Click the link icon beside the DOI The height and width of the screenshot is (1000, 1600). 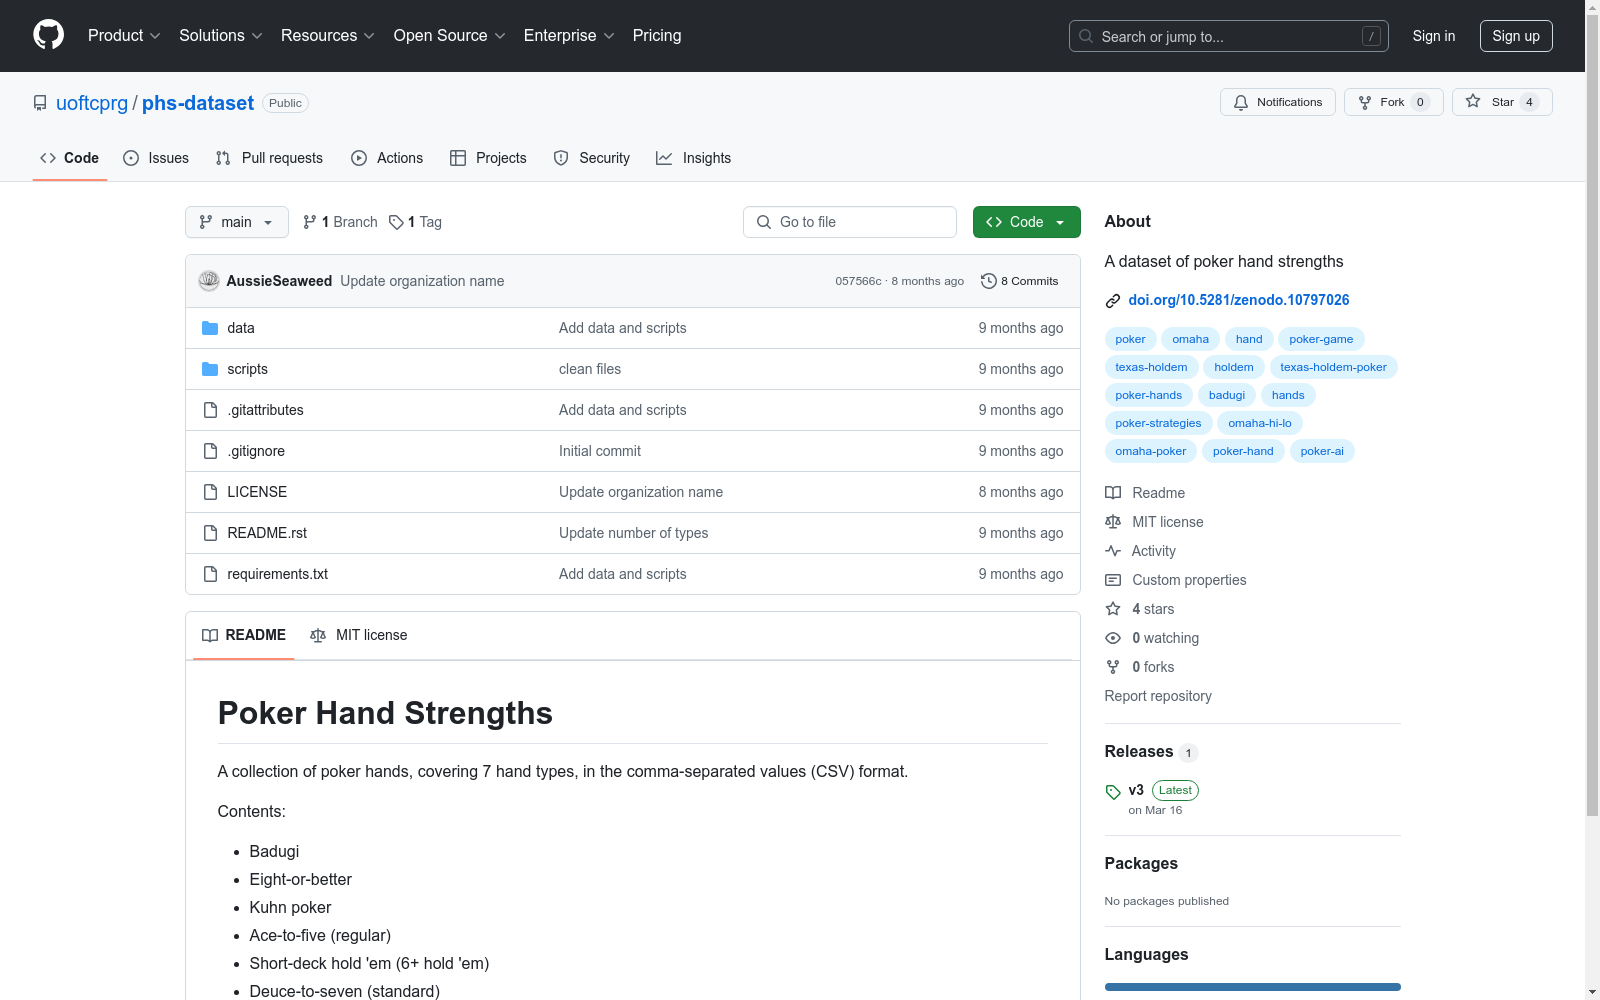[1113, 301]
